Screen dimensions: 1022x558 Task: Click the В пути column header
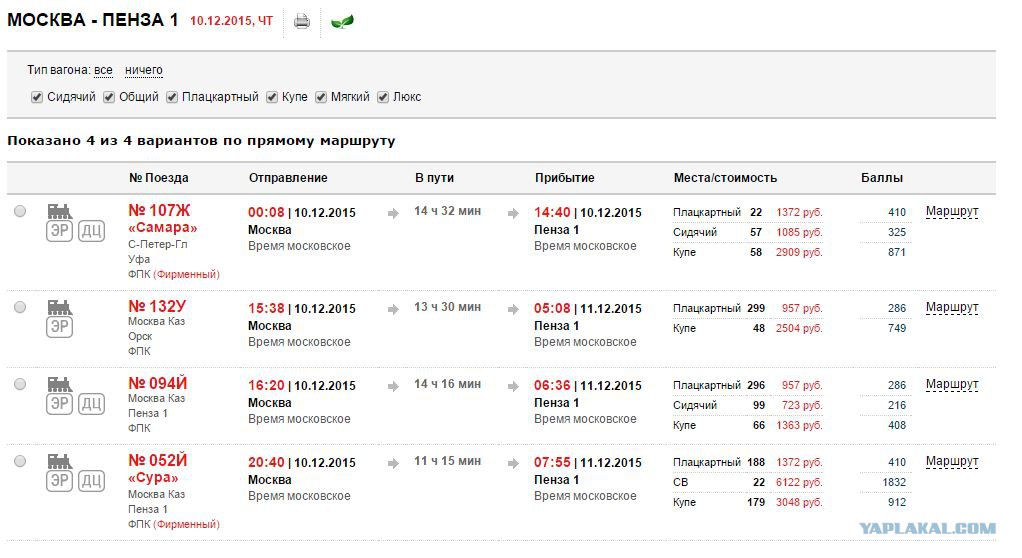434,177
